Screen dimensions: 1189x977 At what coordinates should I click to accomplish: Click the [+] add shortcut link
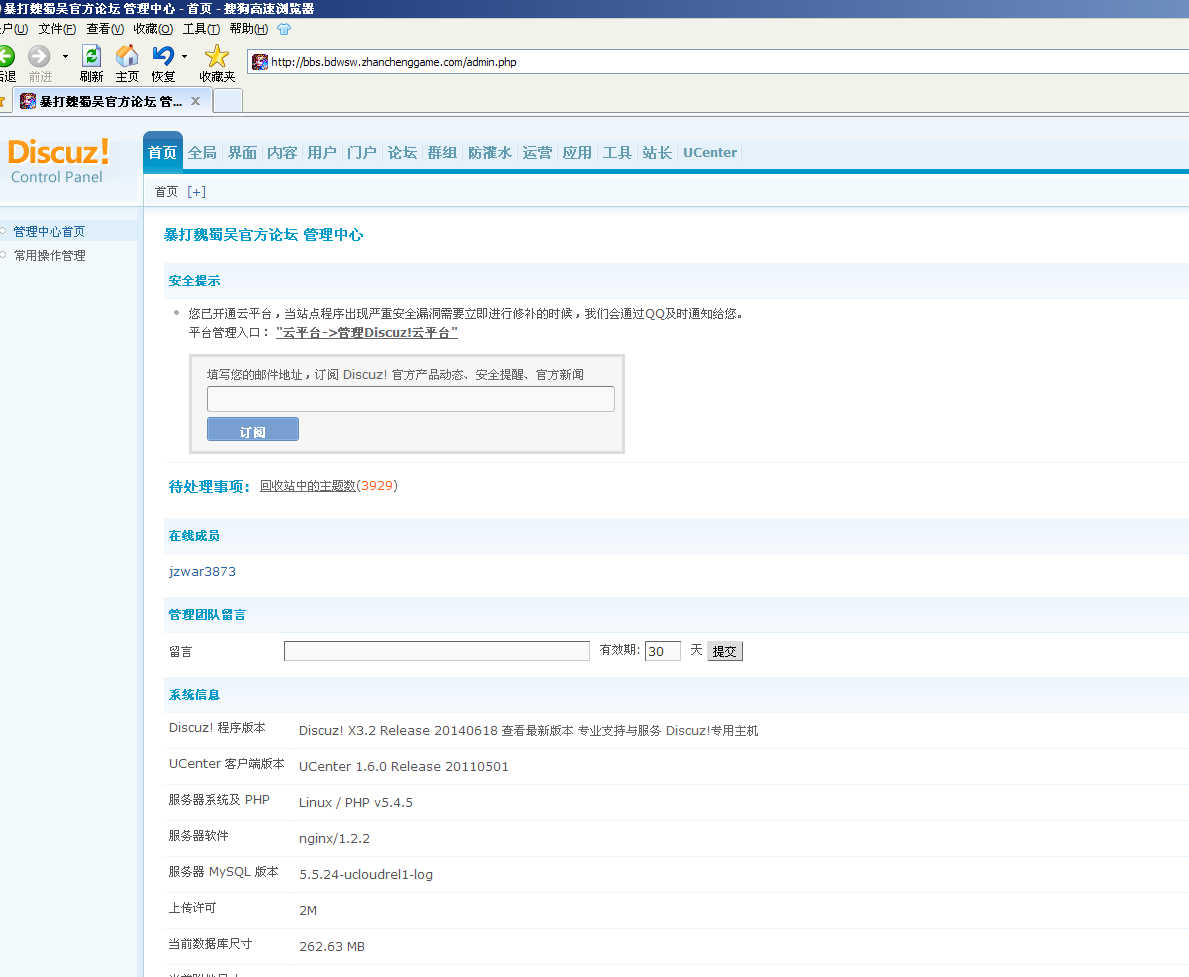196,192
